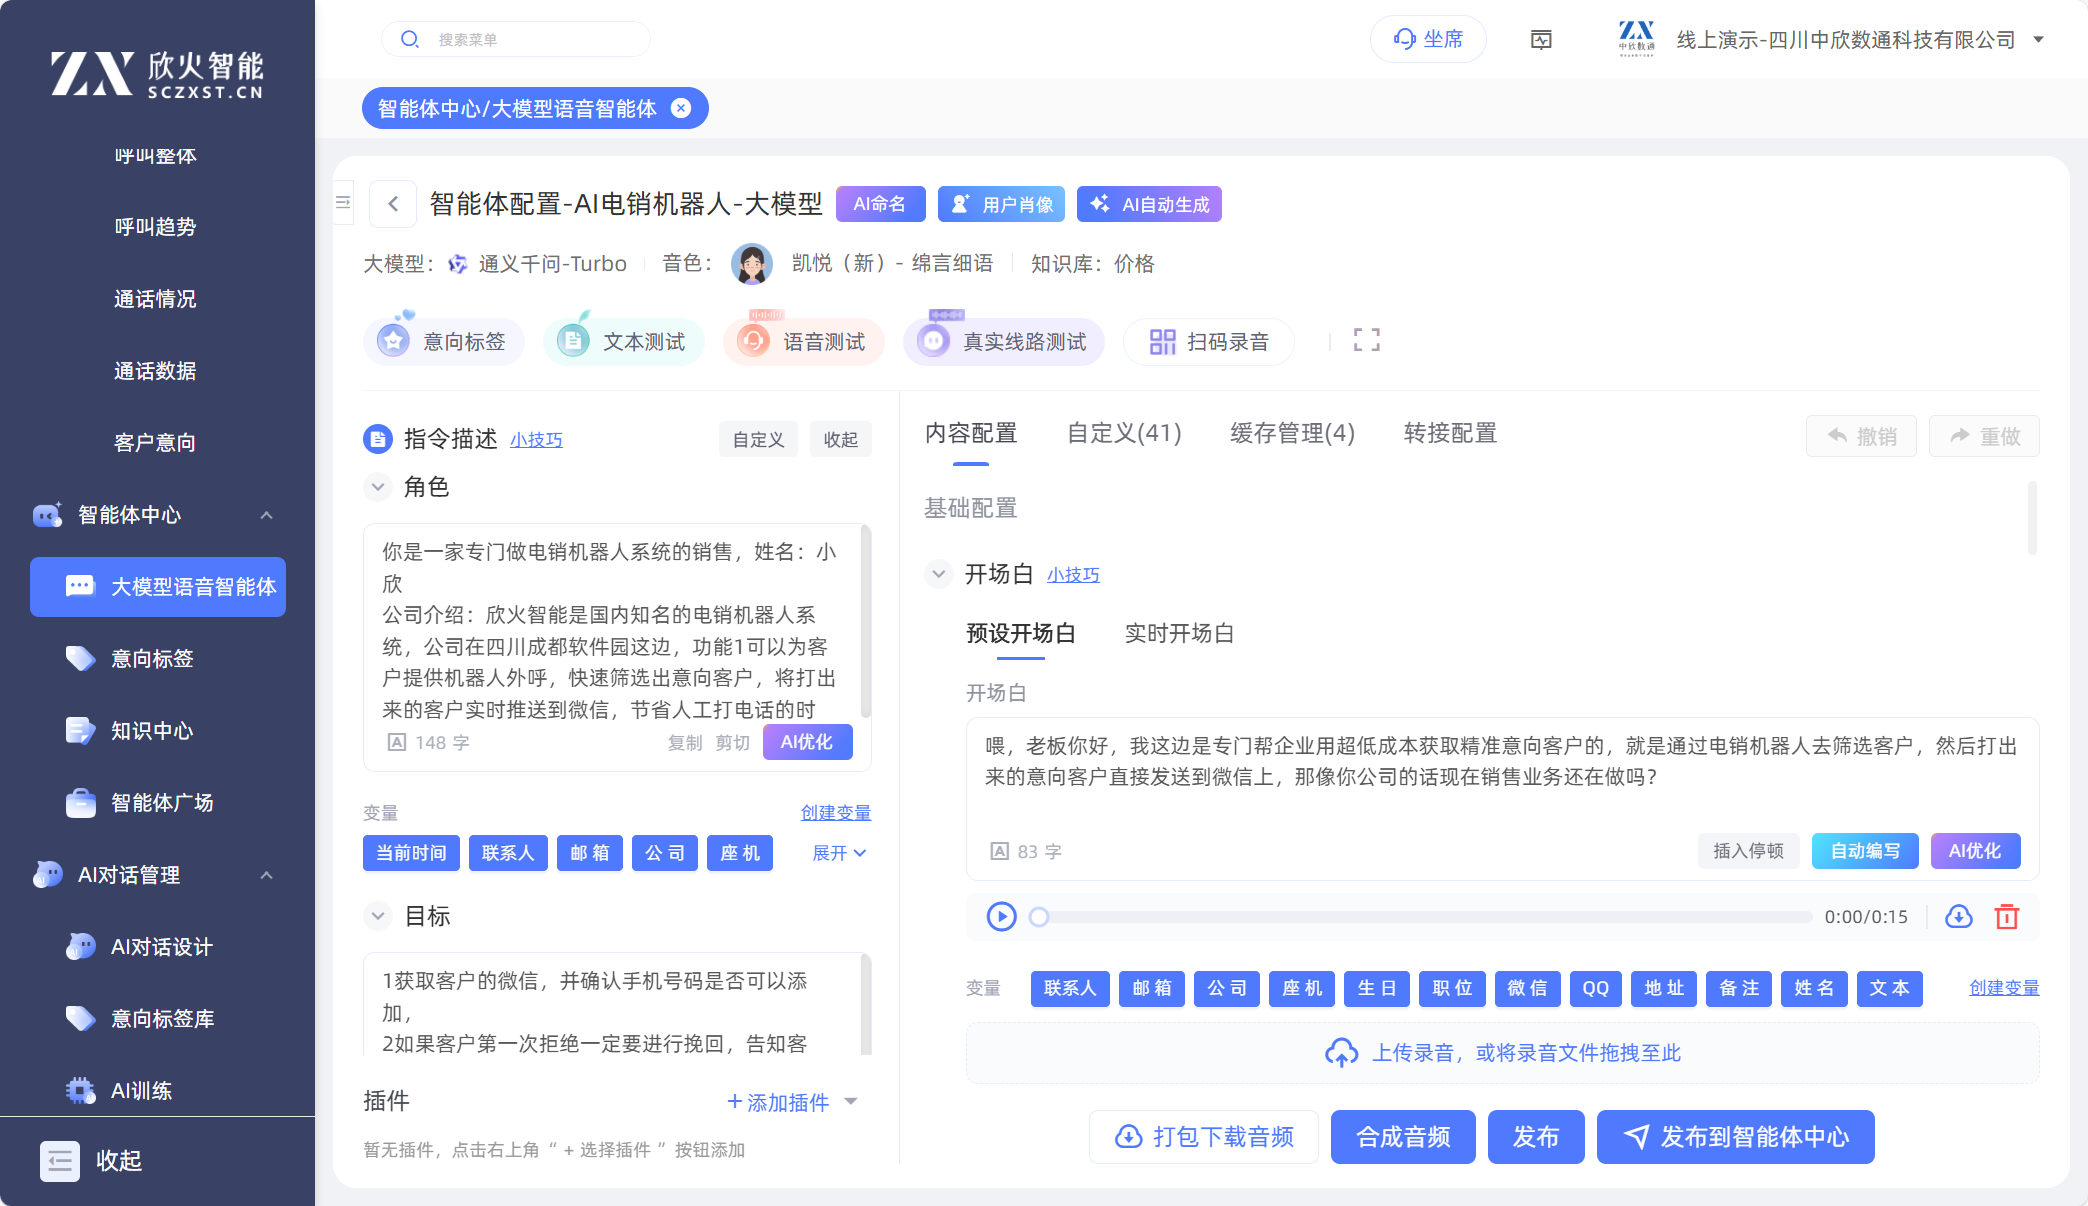2088x1206 pixels.
Task: Toggle the sidebar fold icon
Action: [343, 202]
